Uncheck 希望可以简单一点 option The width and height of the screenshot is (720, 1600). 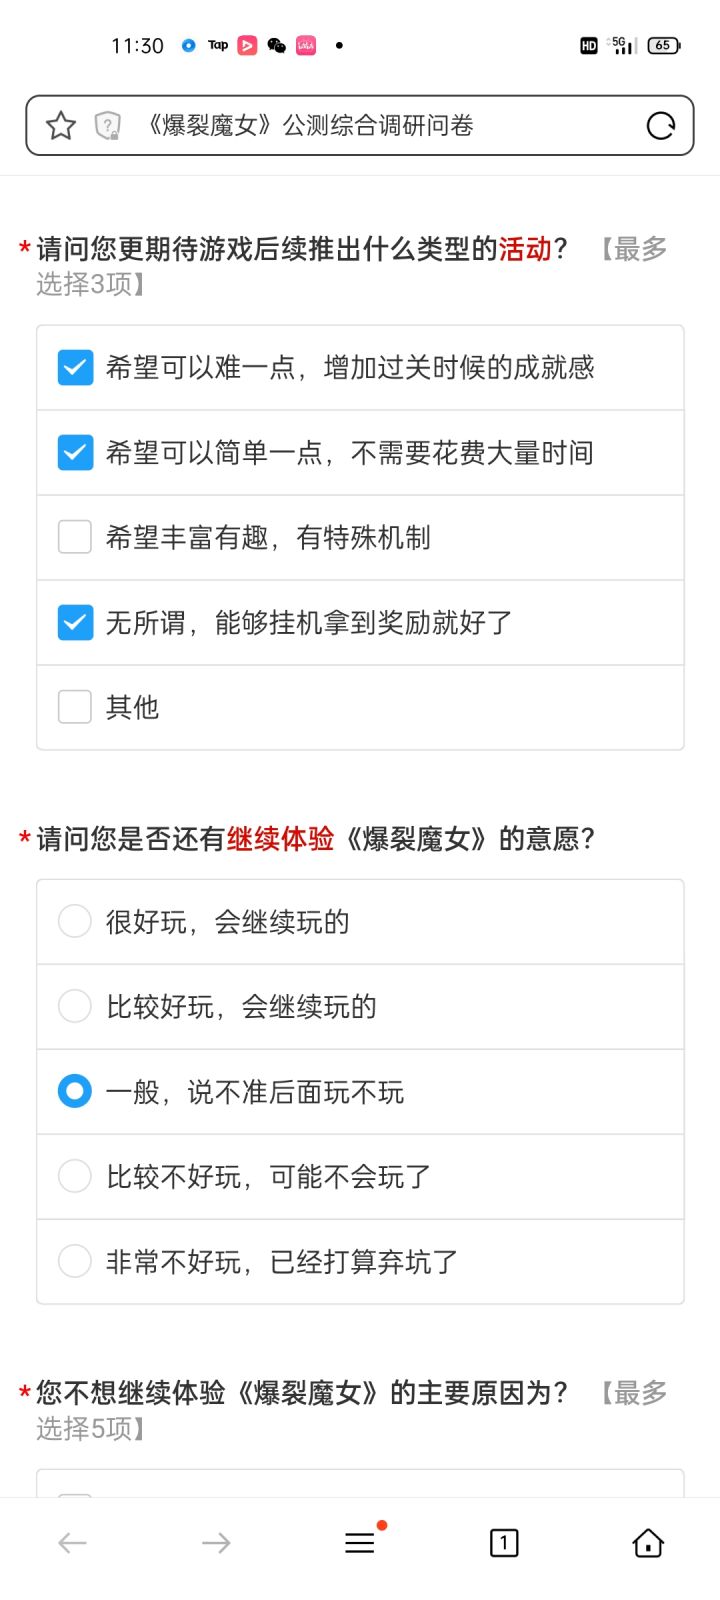[75, 453]
